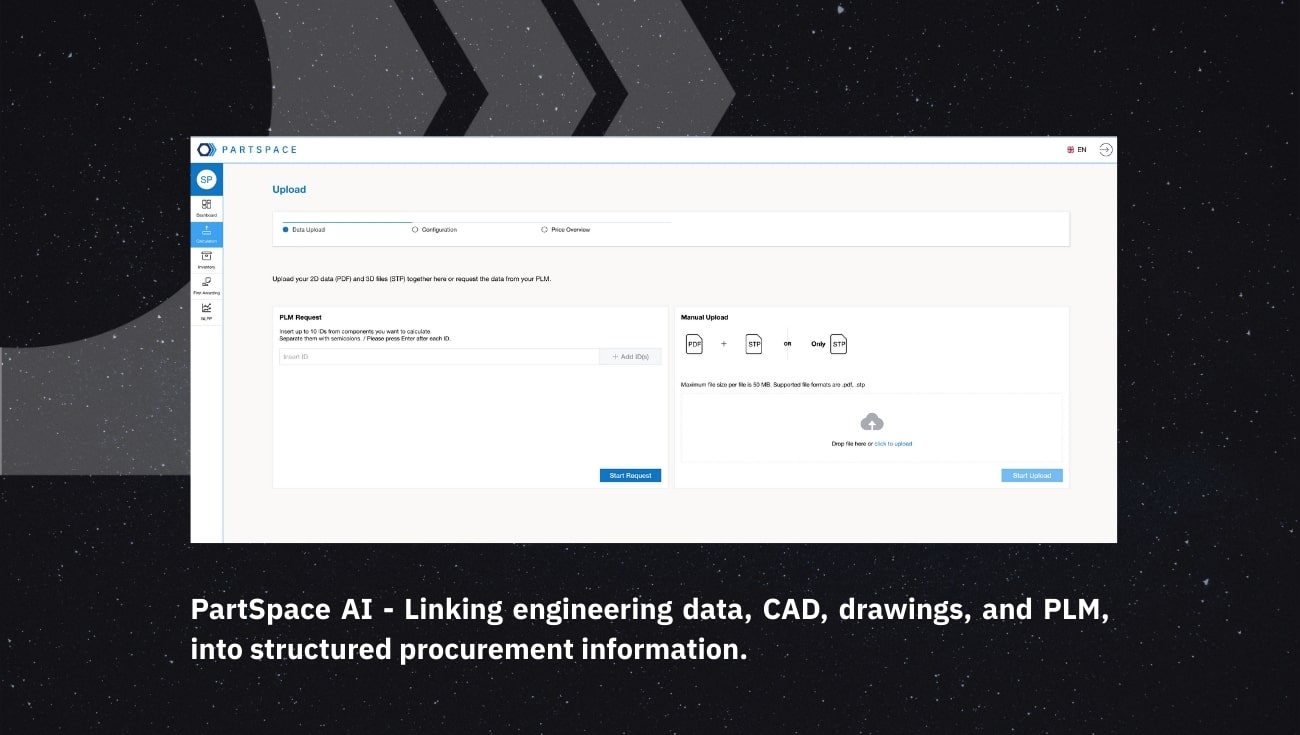Viewport: 1300px width, 735px height.
Task: Select the Only STP upload option
Action: point(829,343)
